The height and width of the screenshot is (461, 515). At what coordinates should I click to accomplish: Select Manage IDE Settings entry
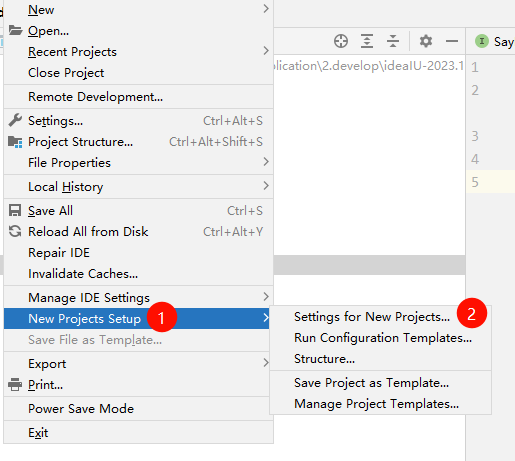coord(138,298)
